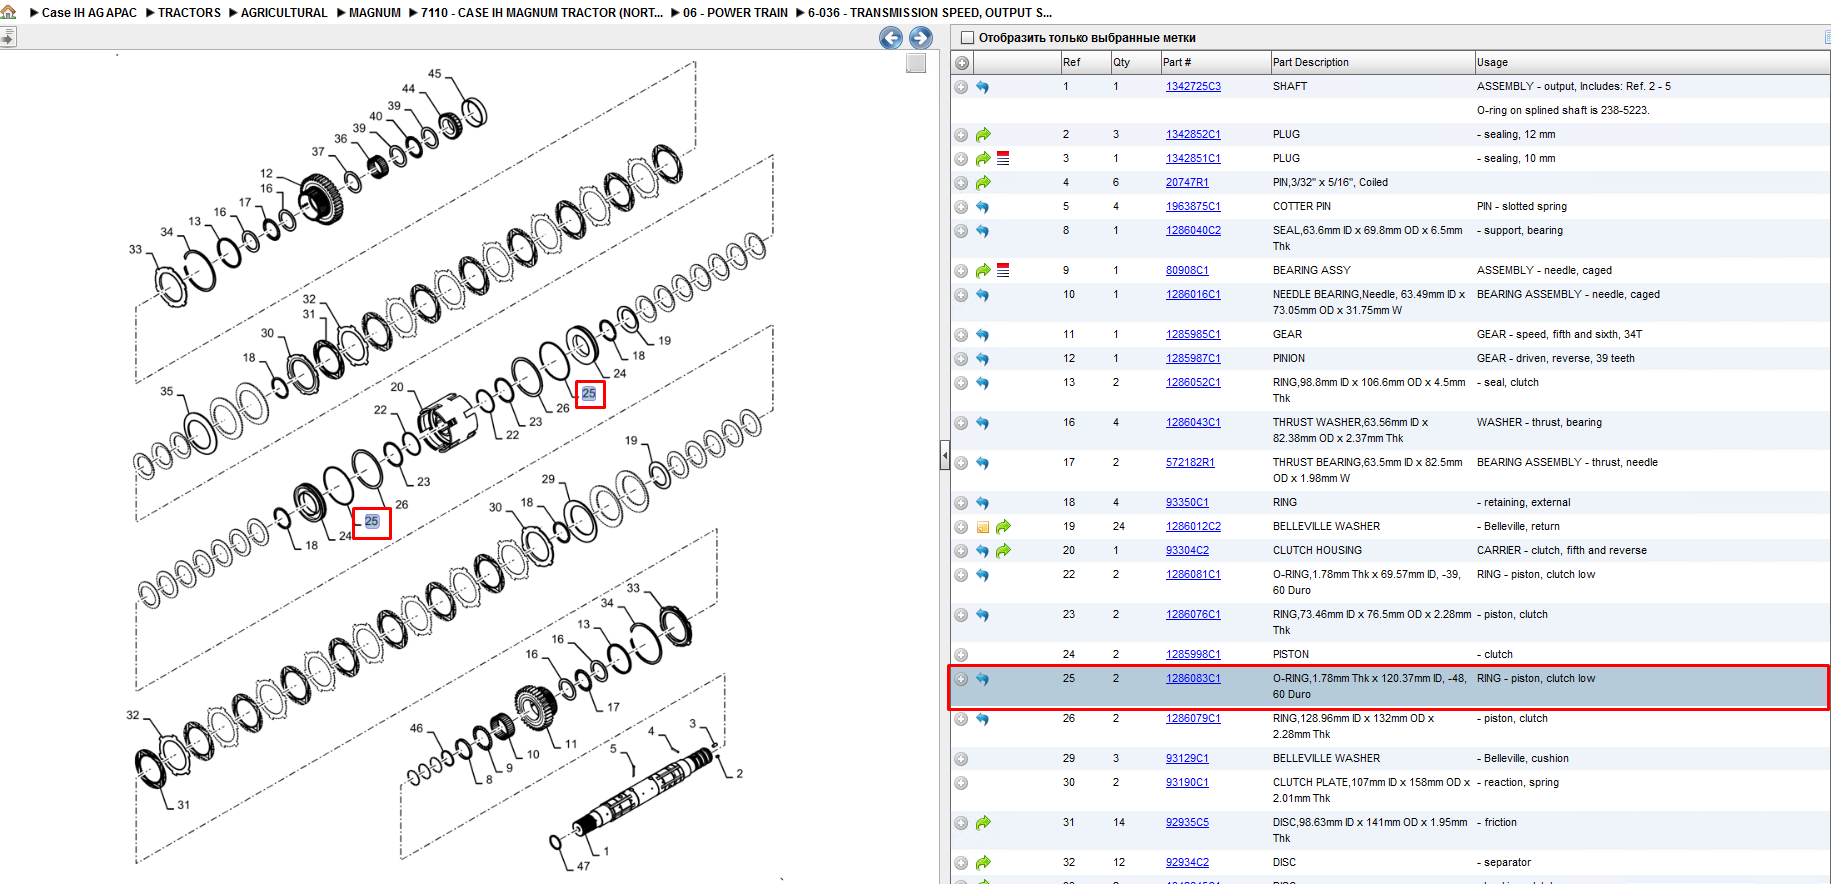
Task: Click the plus icon on the THRUST WASHER row
Action: pos(961,423)
